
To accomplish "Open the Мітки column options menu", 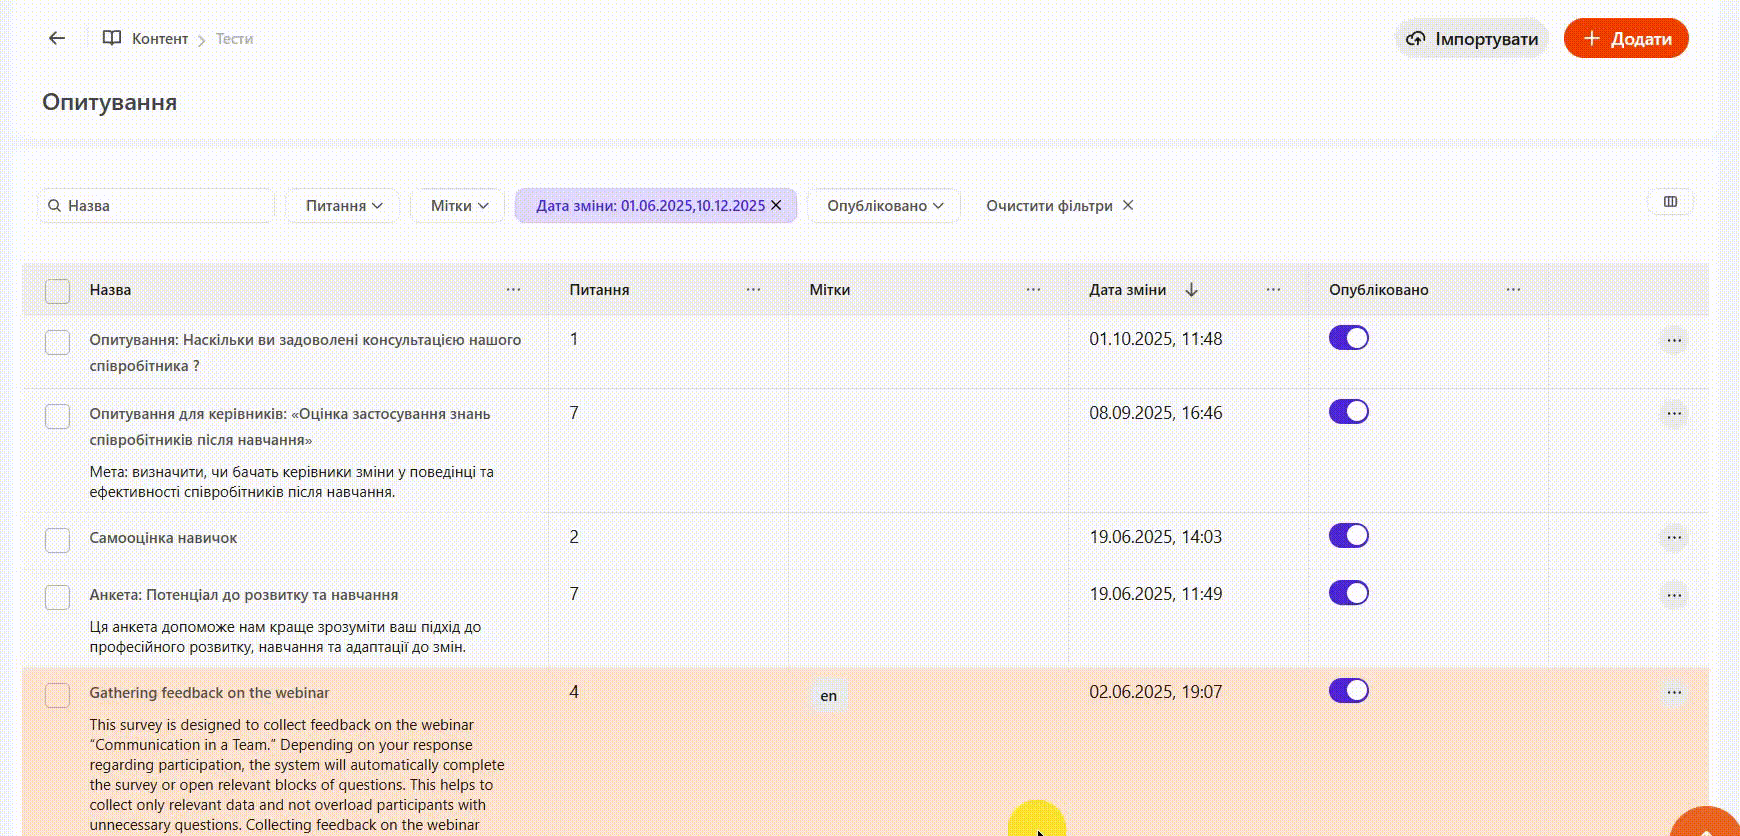I will (1033, 290).
